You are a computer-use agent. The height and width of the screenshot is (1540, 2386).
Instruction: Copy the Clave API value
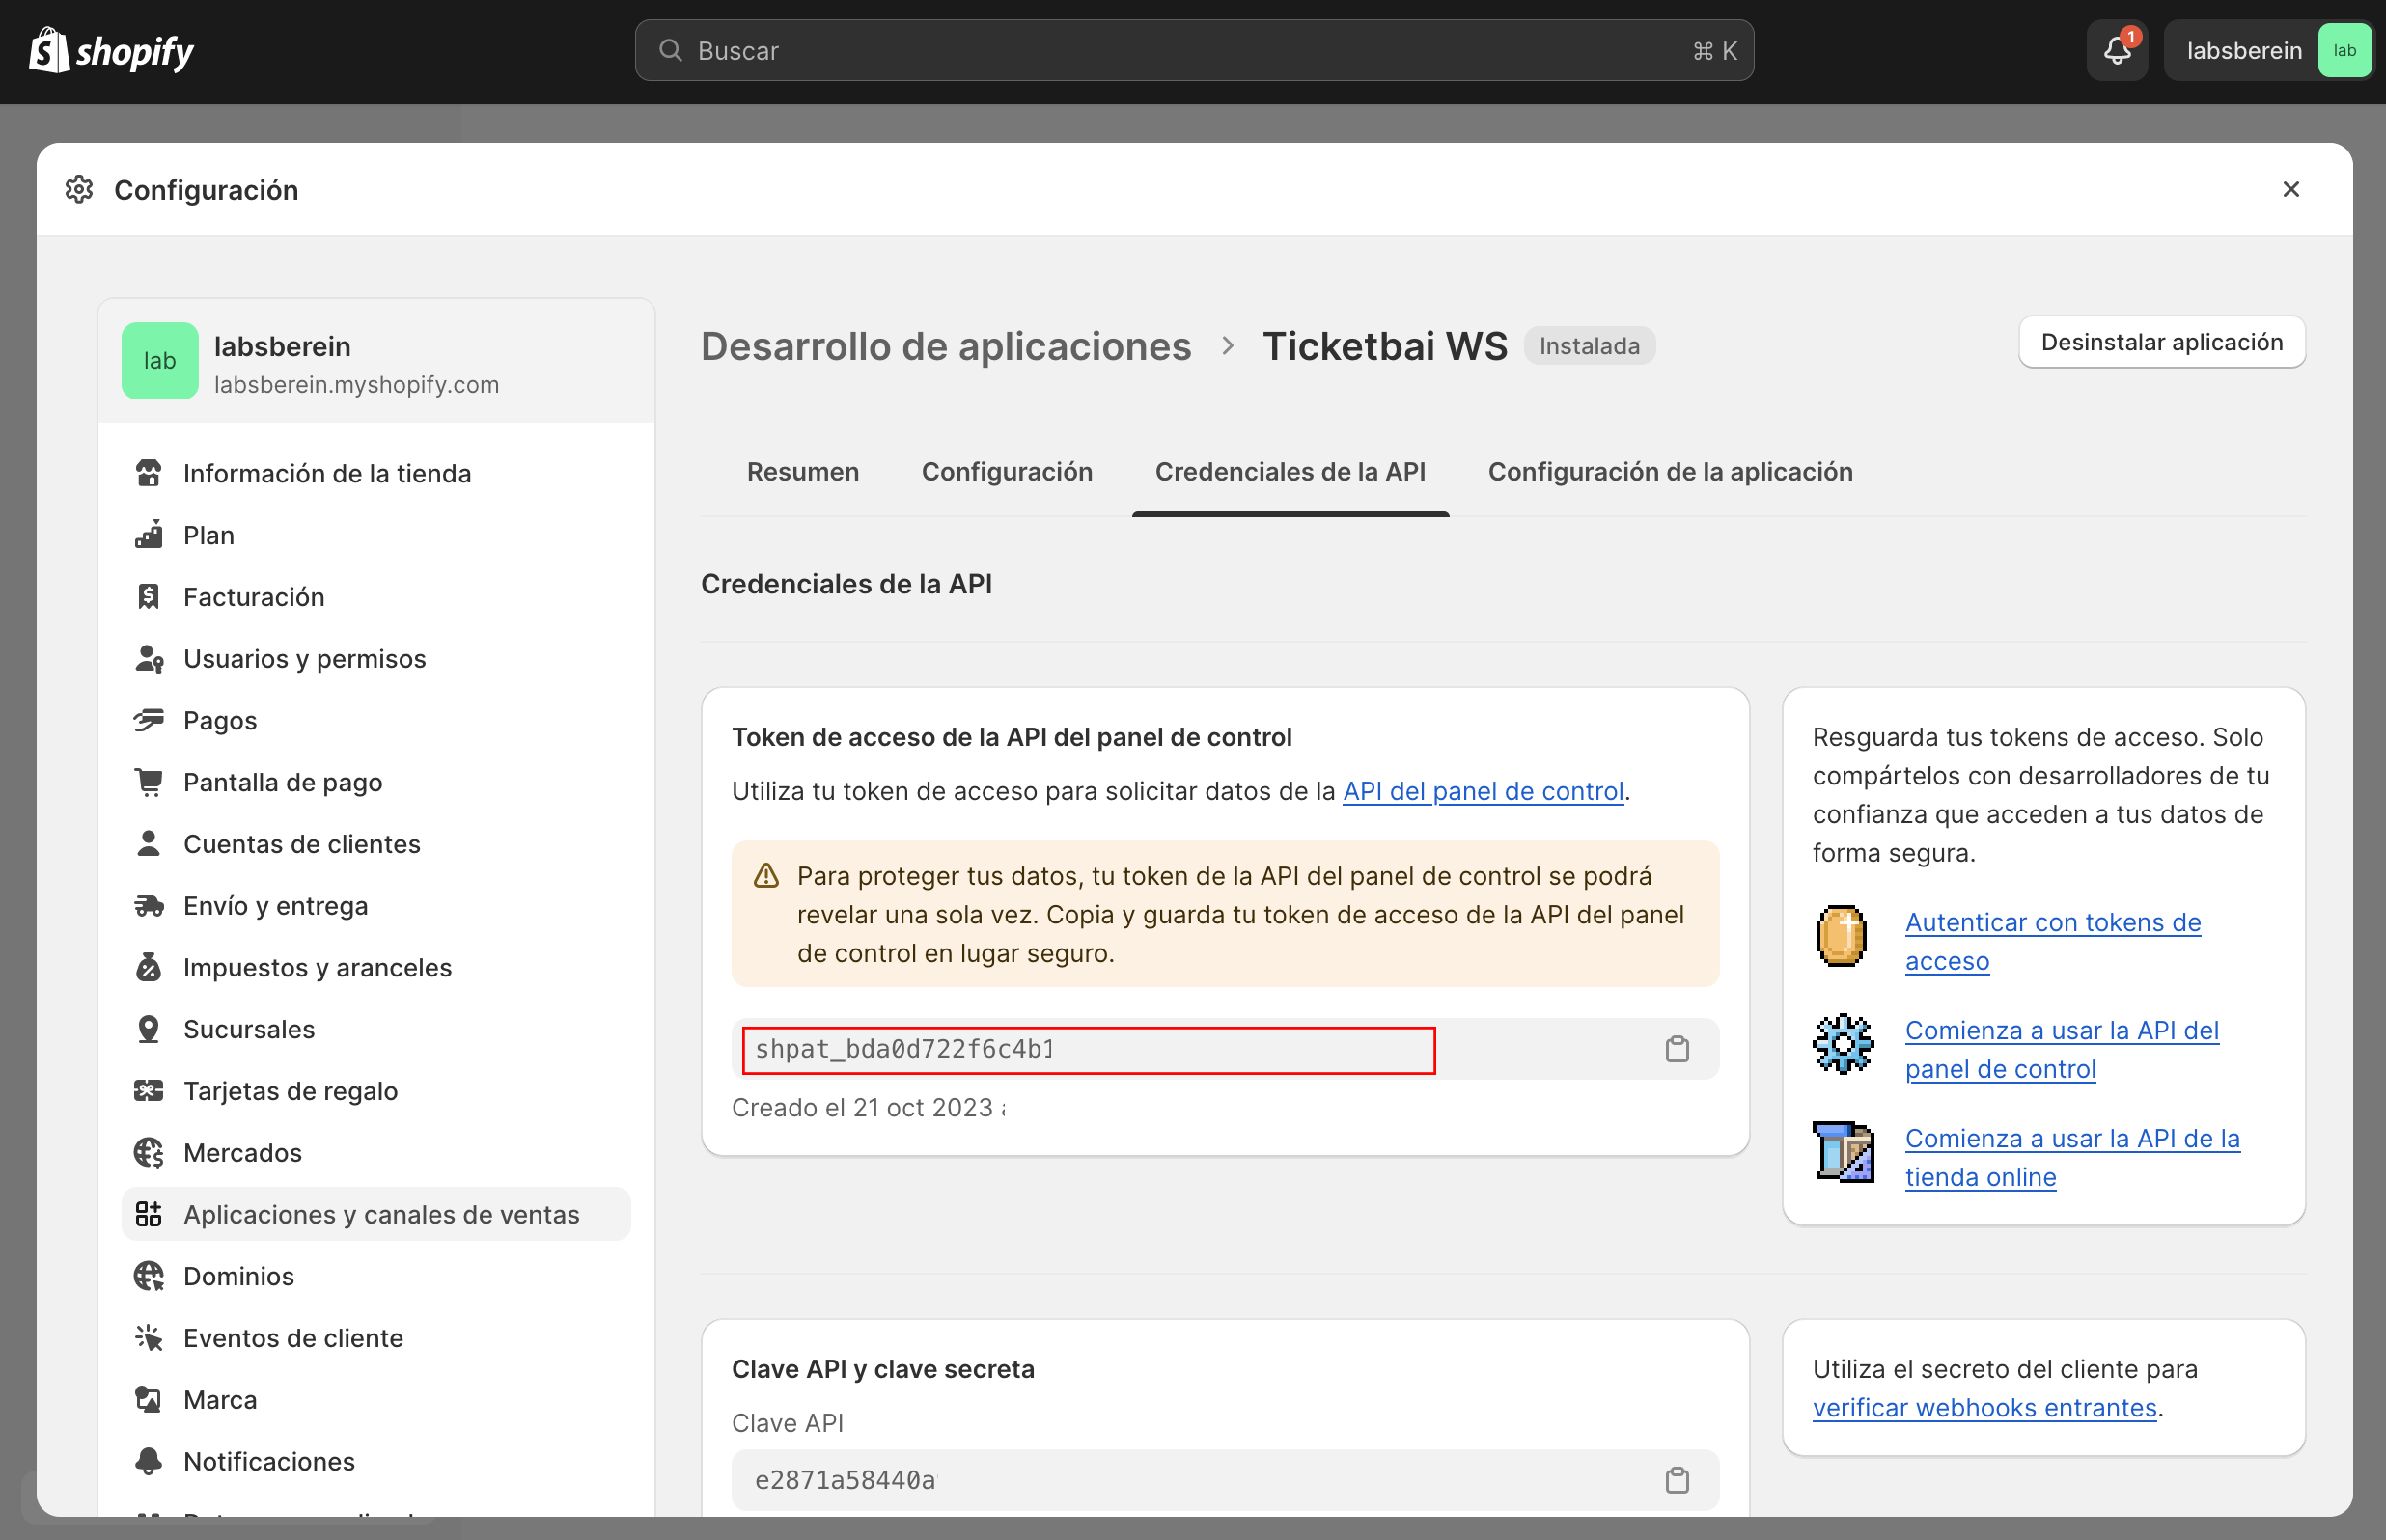[x=1677, y=1480]
